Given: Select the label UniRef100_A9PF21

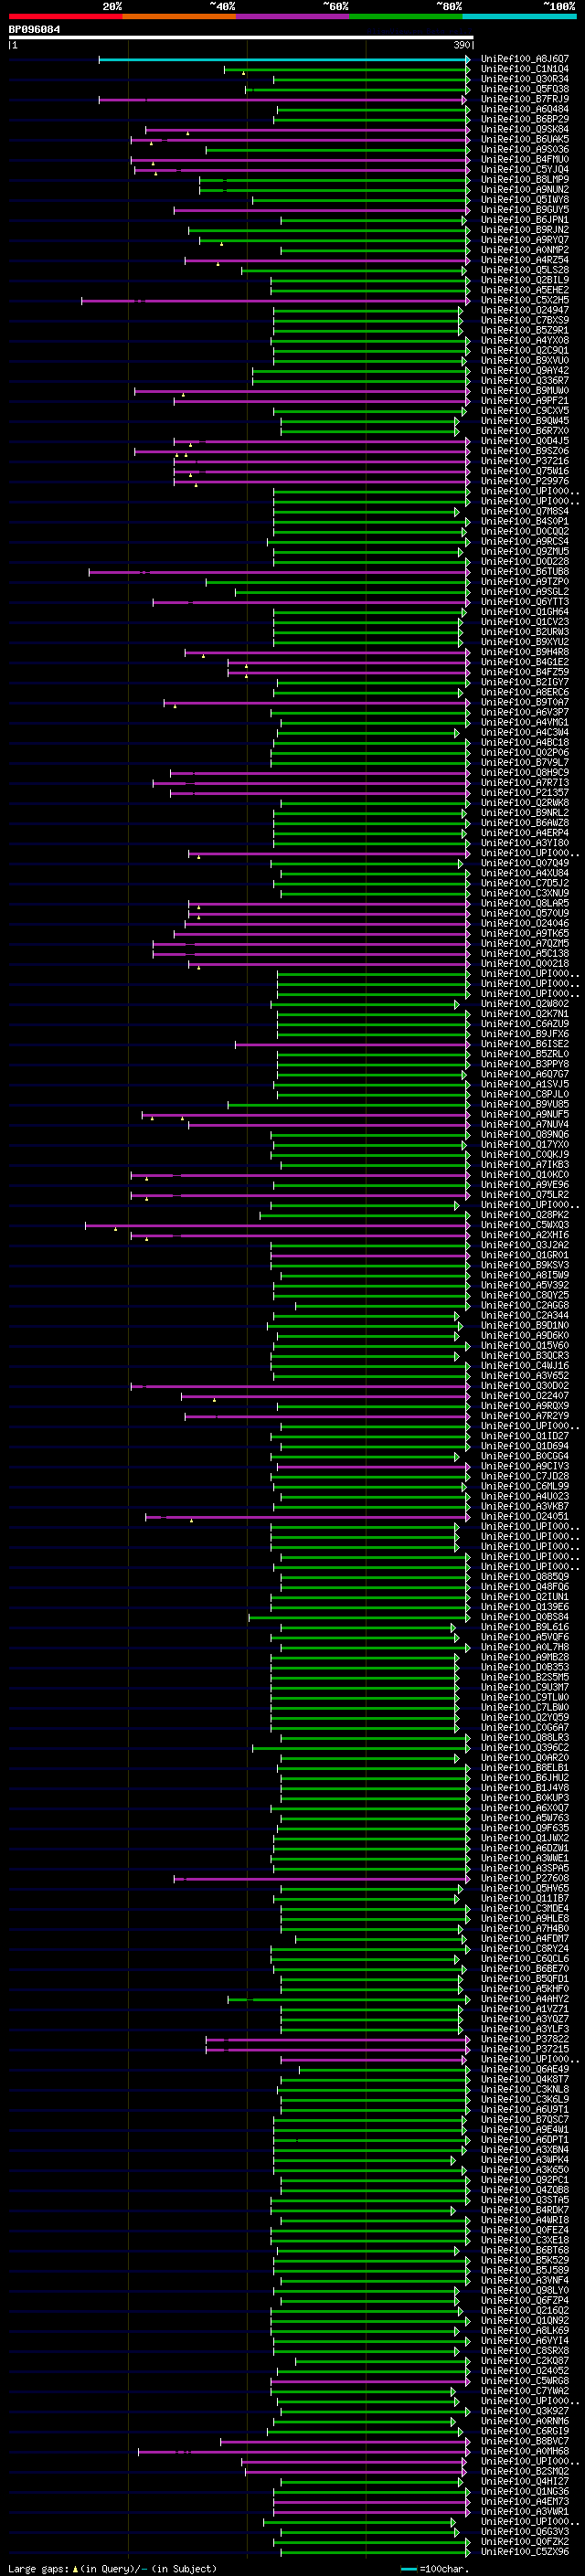Looking at the screenshot, I should click(525, 400).
